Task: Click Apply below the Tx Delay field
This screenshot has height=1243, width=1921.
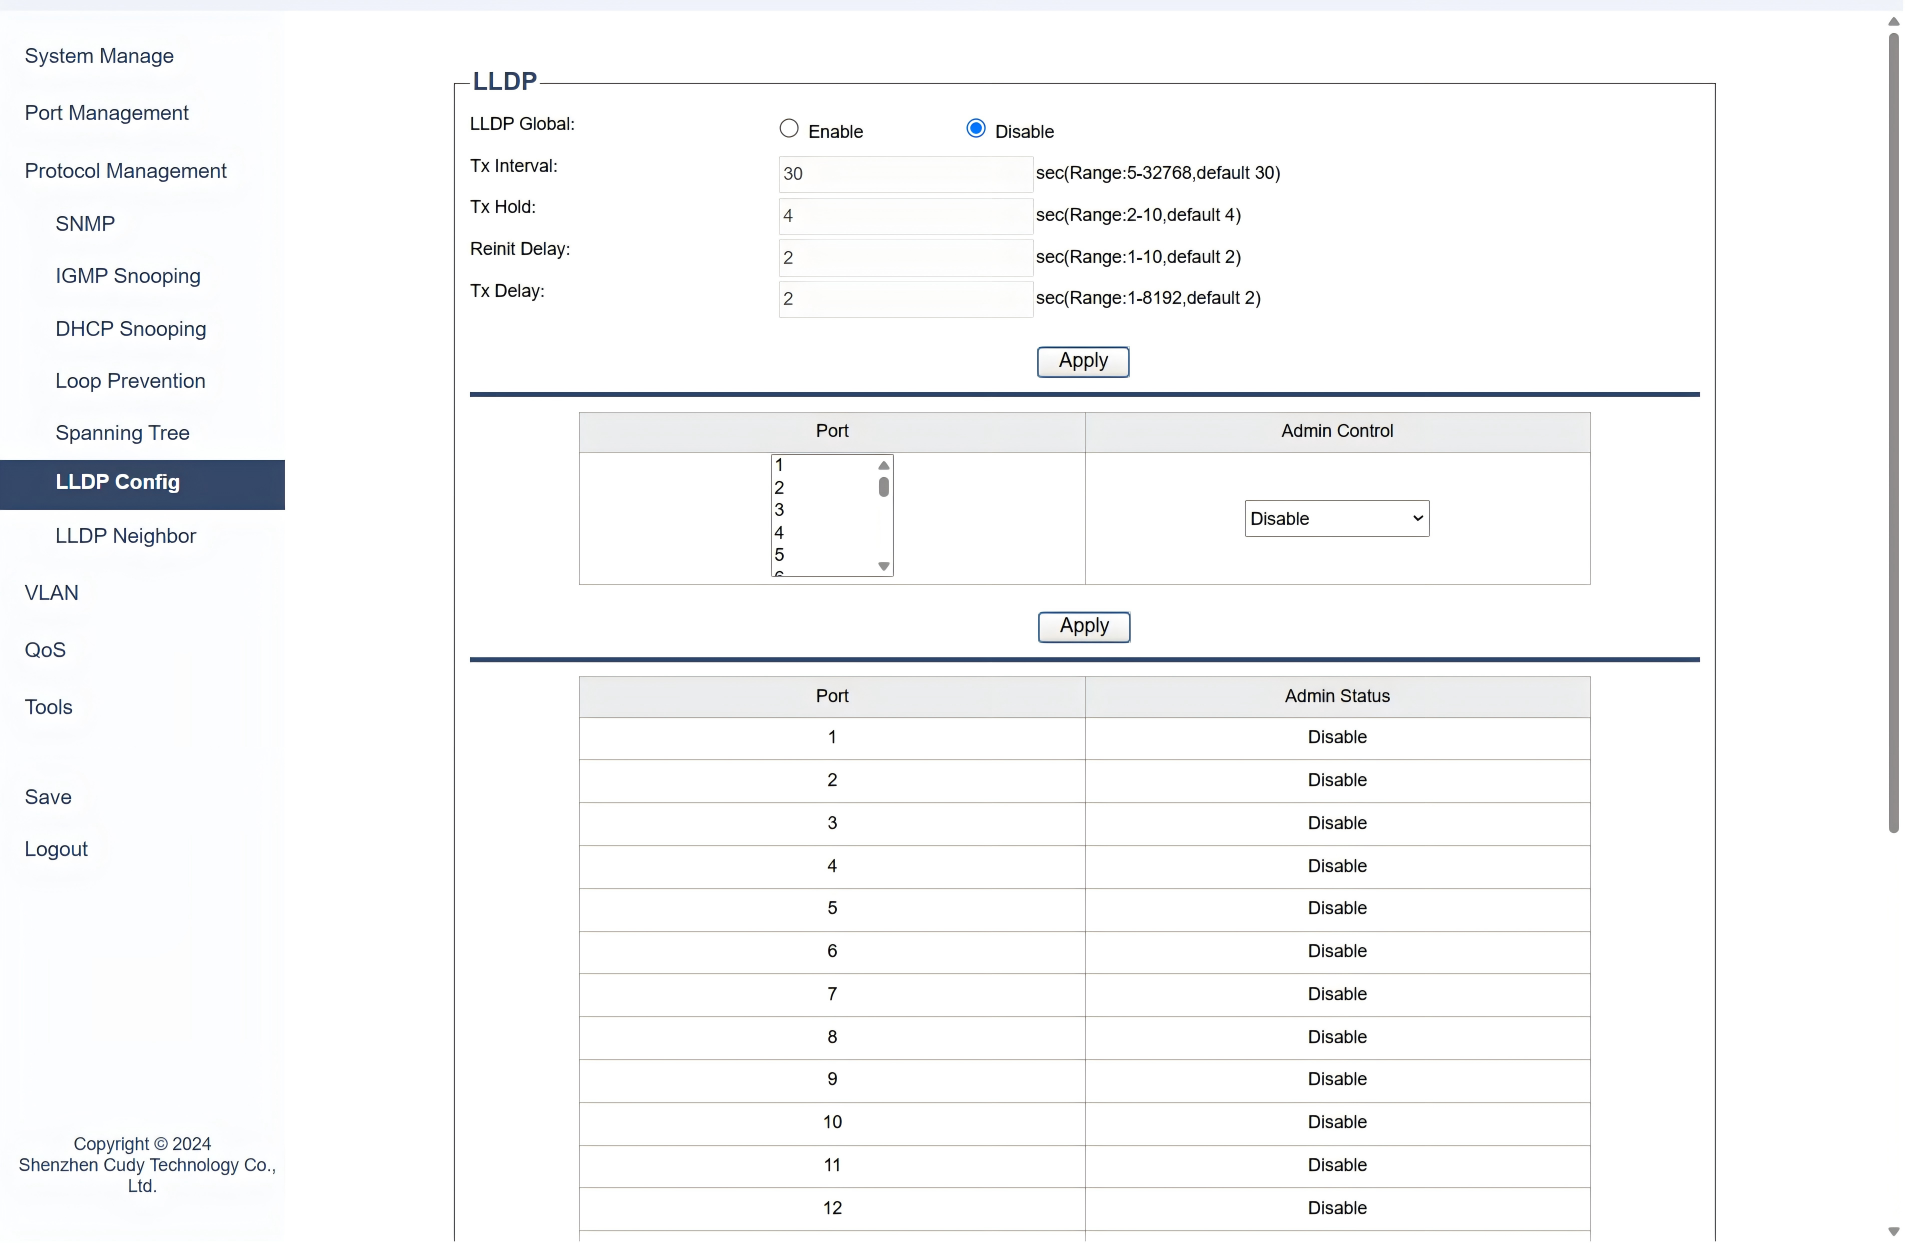Action: tap(1083, 362)
